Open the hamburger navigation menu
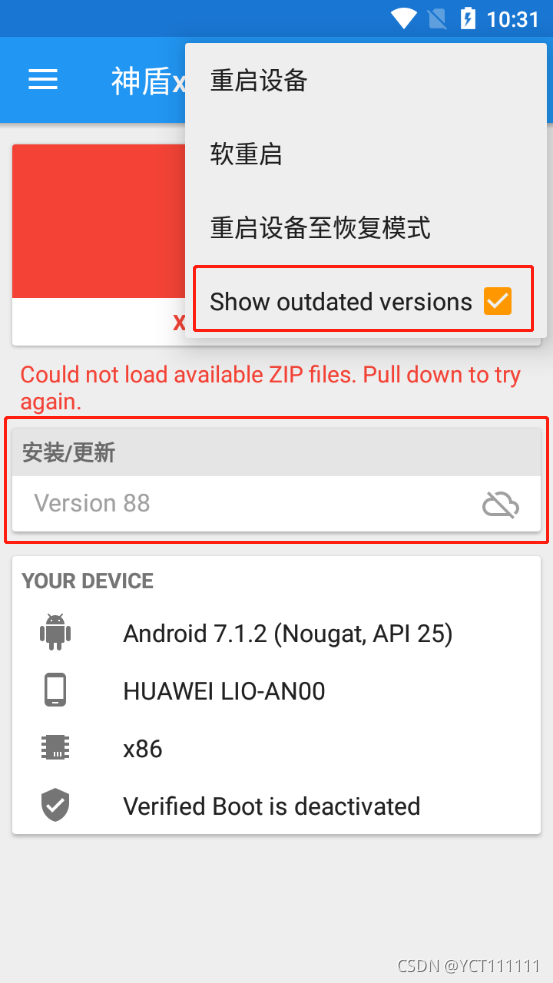Screen dimensions: 553x983 pos(43,80)
